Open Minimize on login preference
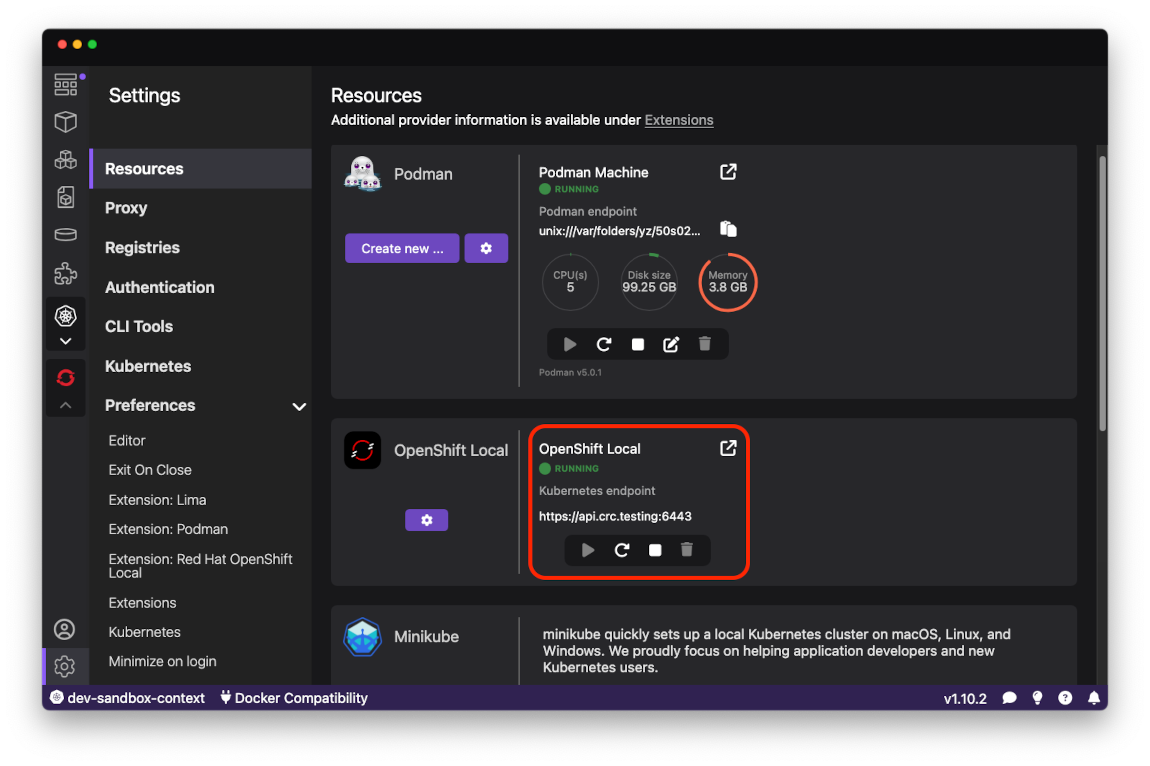1150x766 pixels. click(x=162, y=662)
